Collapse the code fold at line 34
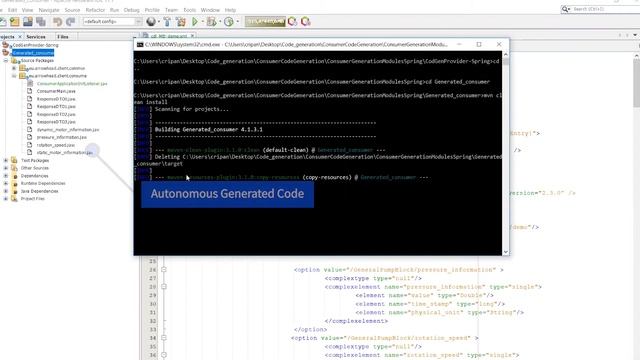640x360 pixels. click(164, 338)
